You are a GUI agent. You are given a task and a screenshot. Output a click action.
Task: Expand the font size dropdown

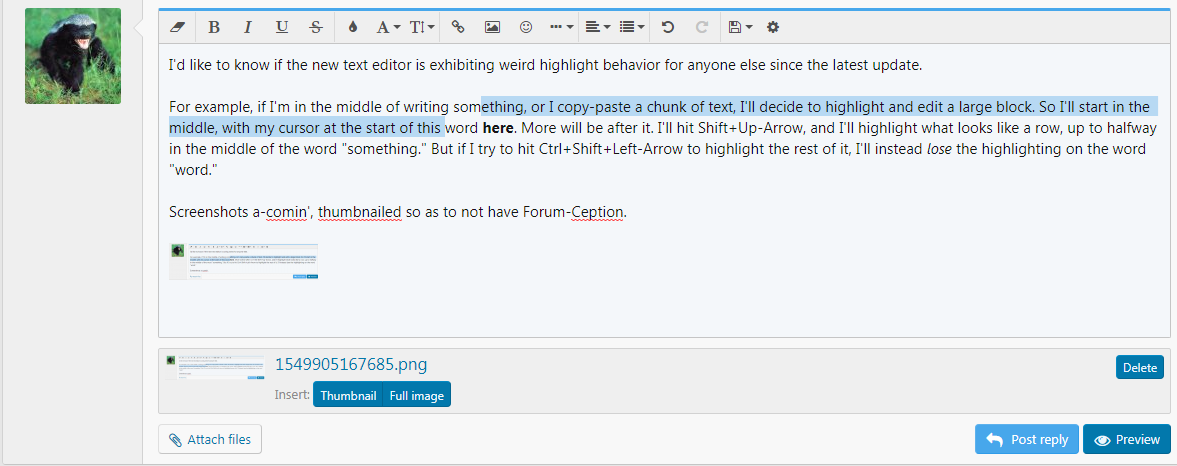coord(422,27)
